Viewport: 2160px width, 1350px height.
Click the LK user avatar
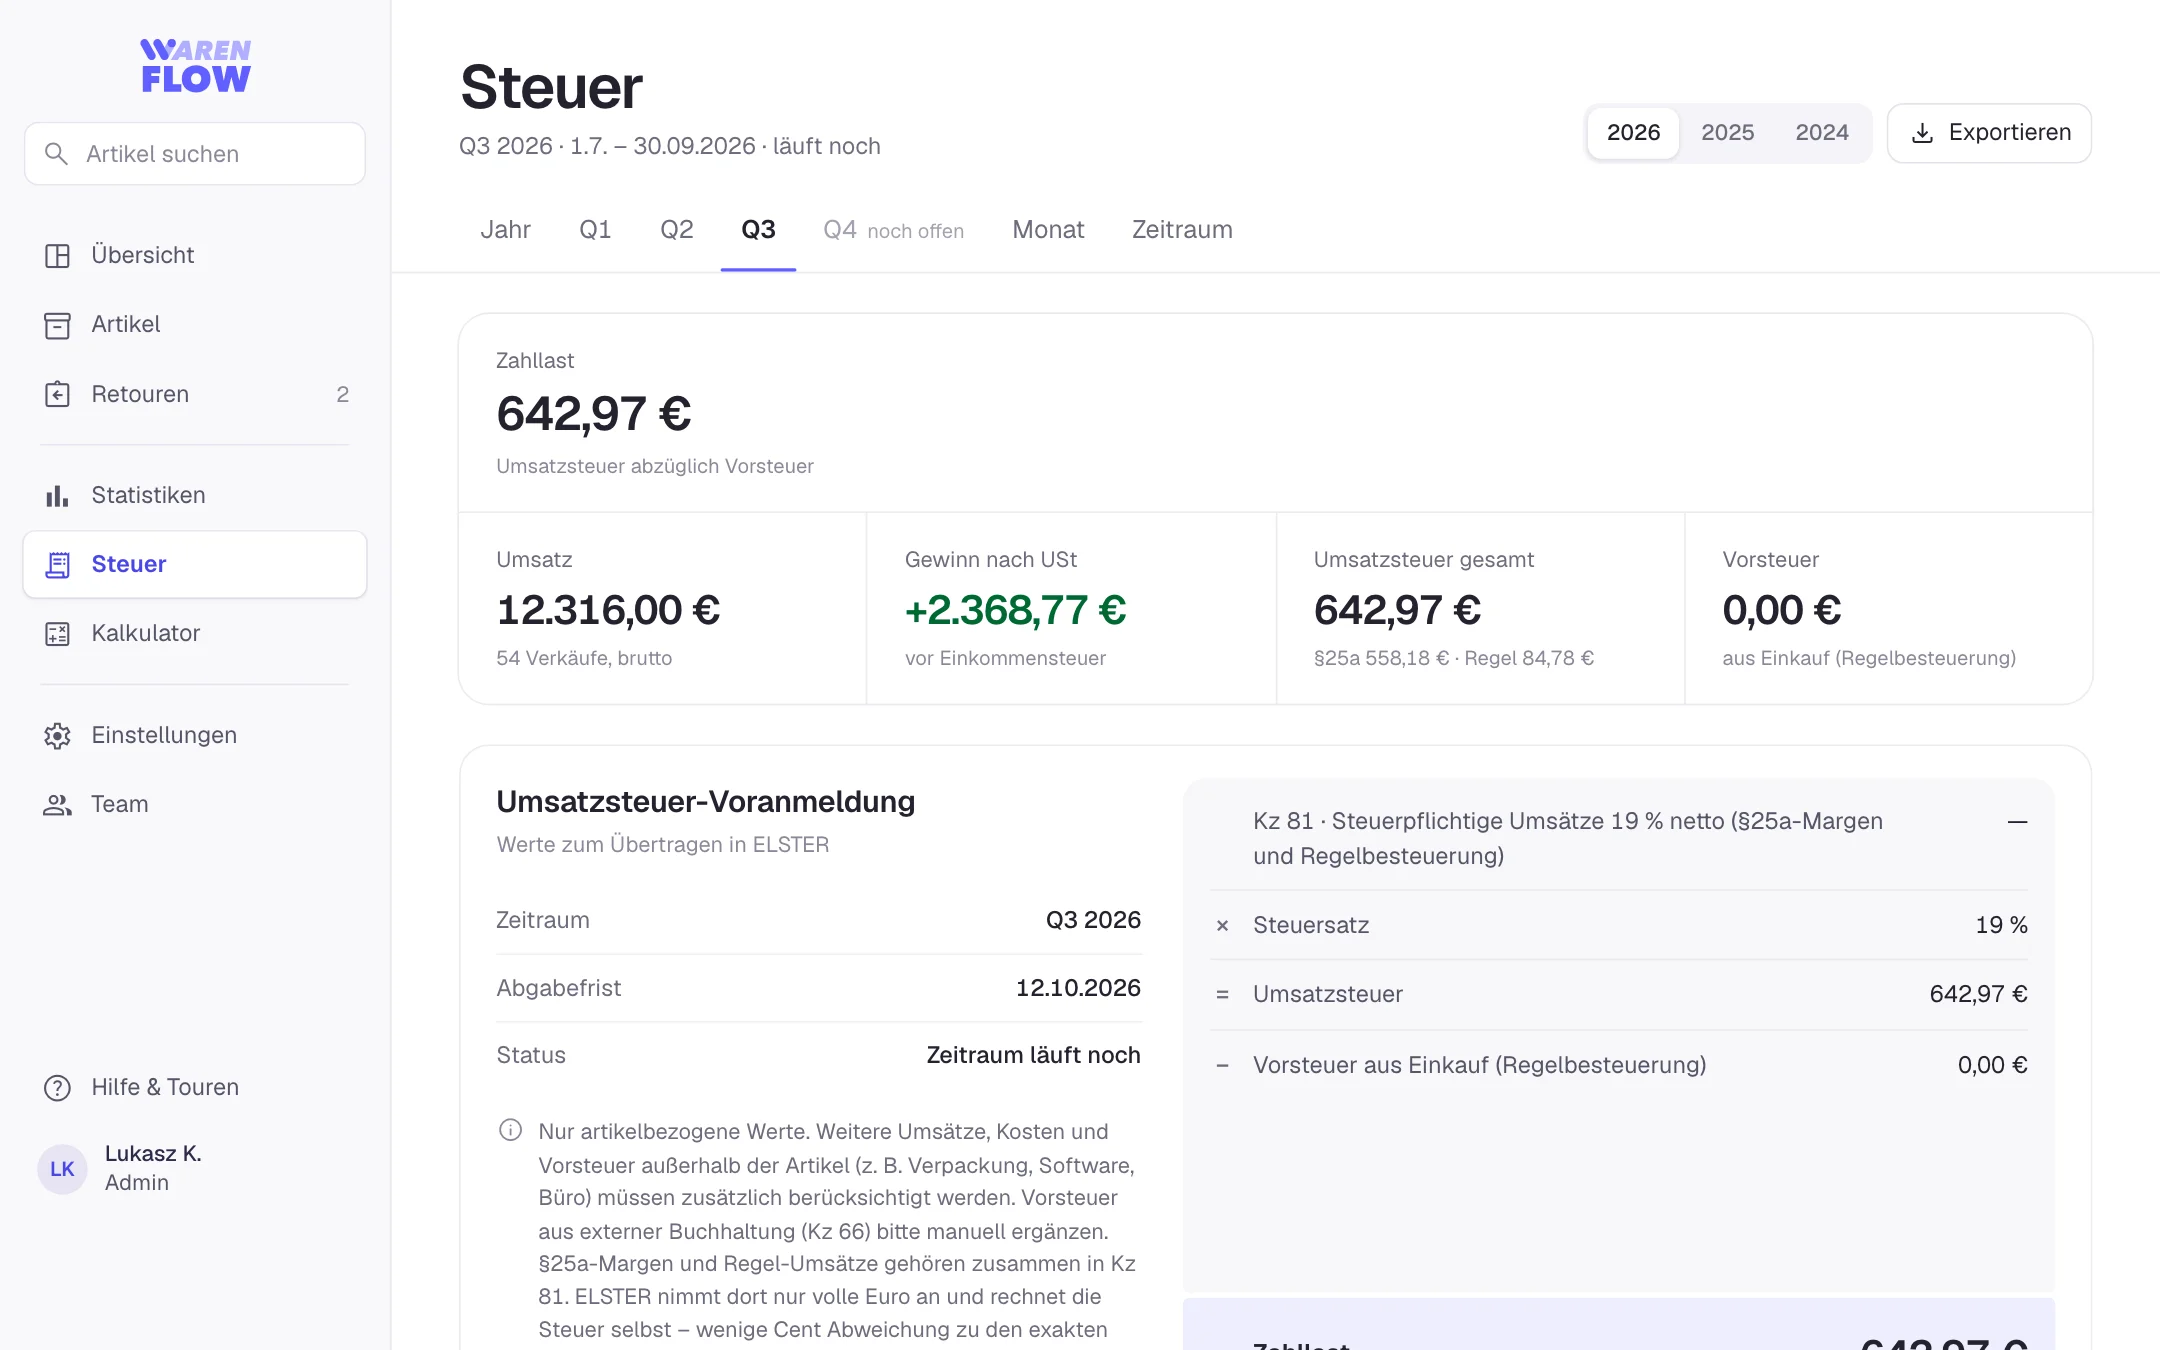coord(62,1169)
